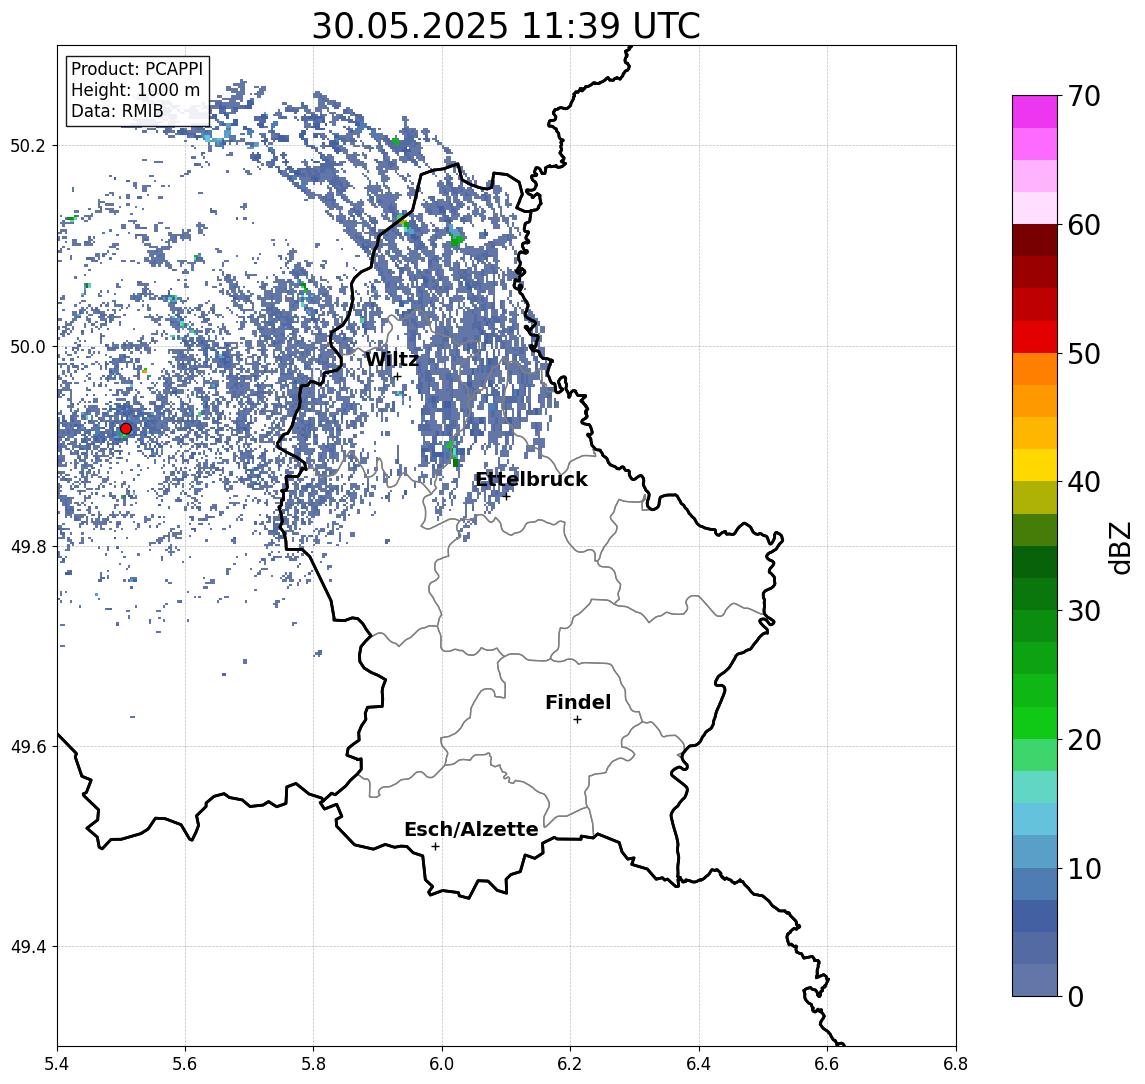
Task: Click the Wiltz city label
Action: 391,359
